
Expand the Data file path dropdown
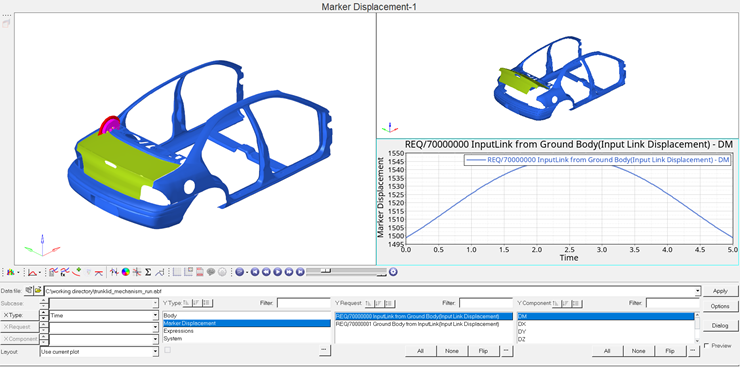click(x=697, y=291)
